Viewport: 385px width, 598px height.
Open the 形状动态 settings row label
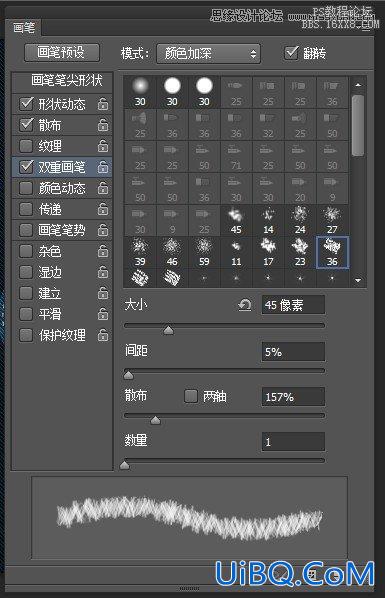point(62,104)
